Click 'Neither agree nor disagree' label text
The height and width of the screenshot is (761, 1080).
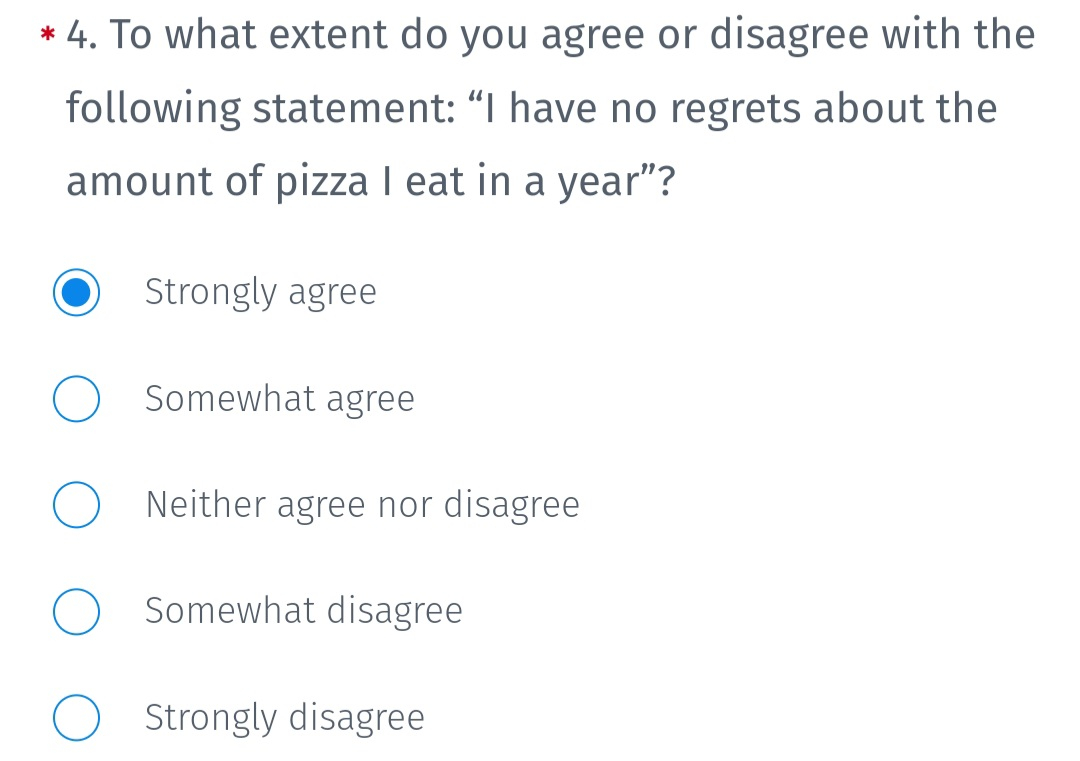363,505
